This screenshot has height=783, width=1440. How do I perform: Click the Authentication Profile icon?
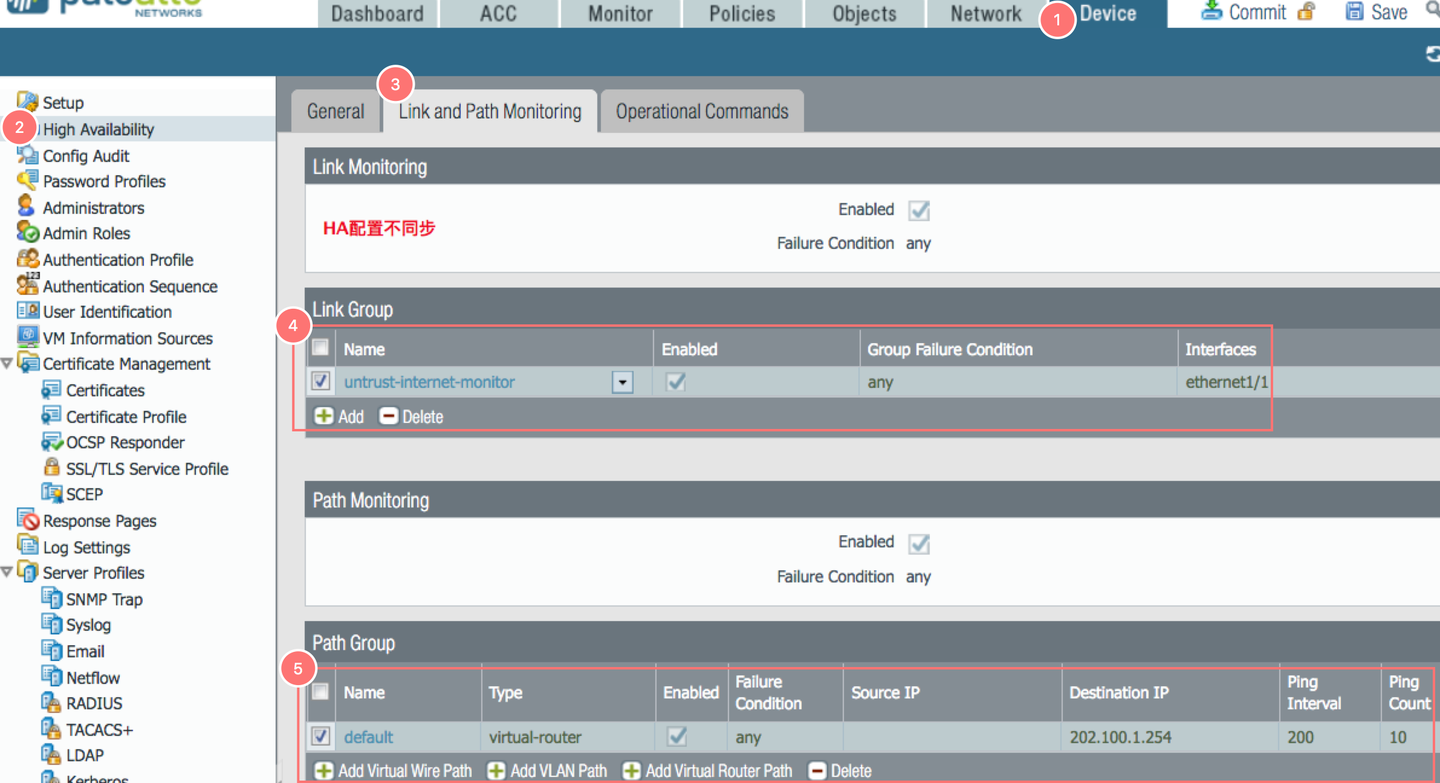tap(28, 259)
